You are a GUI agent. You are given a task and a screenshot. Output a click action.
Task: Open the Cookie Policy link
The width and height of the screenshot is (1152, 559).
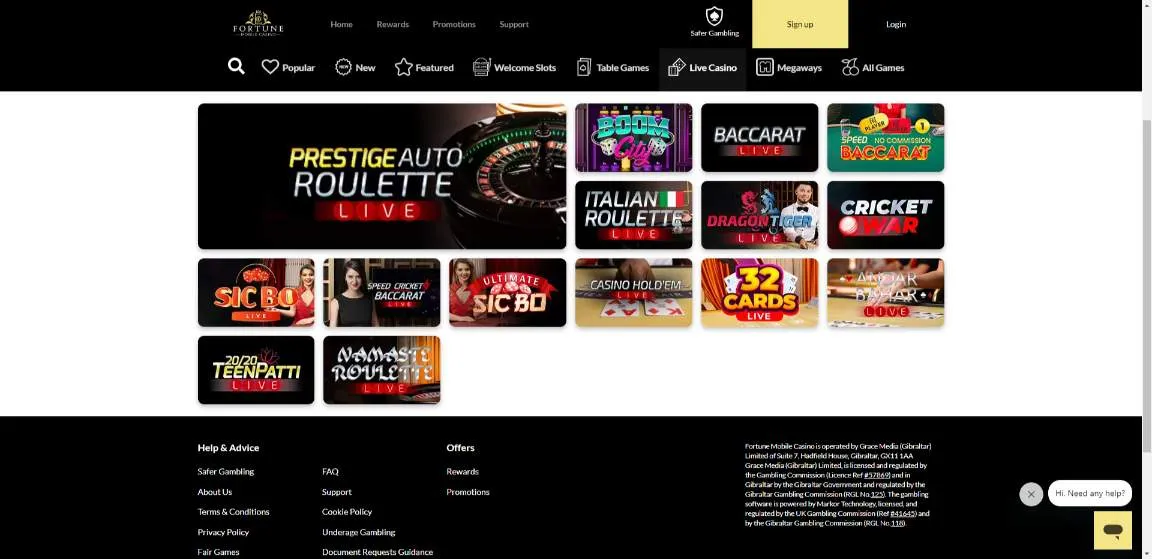click(347, 512)
